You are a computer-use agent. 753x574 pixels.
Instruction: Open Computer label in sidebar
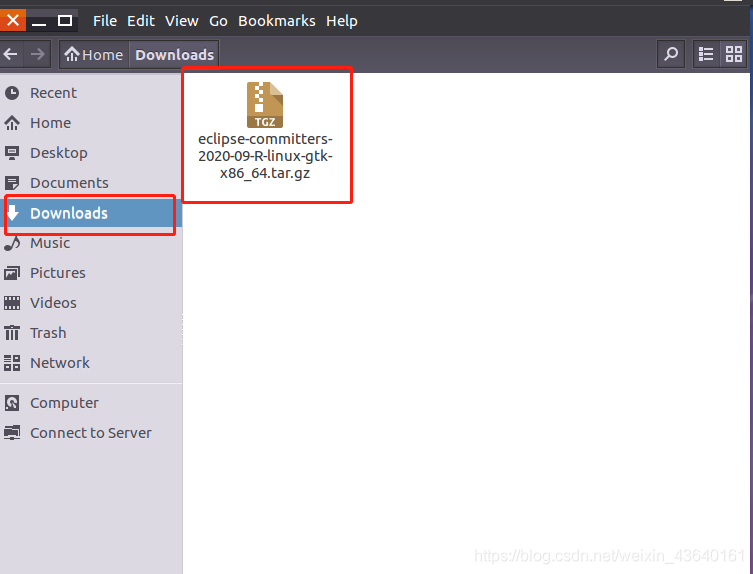(64, 403)
